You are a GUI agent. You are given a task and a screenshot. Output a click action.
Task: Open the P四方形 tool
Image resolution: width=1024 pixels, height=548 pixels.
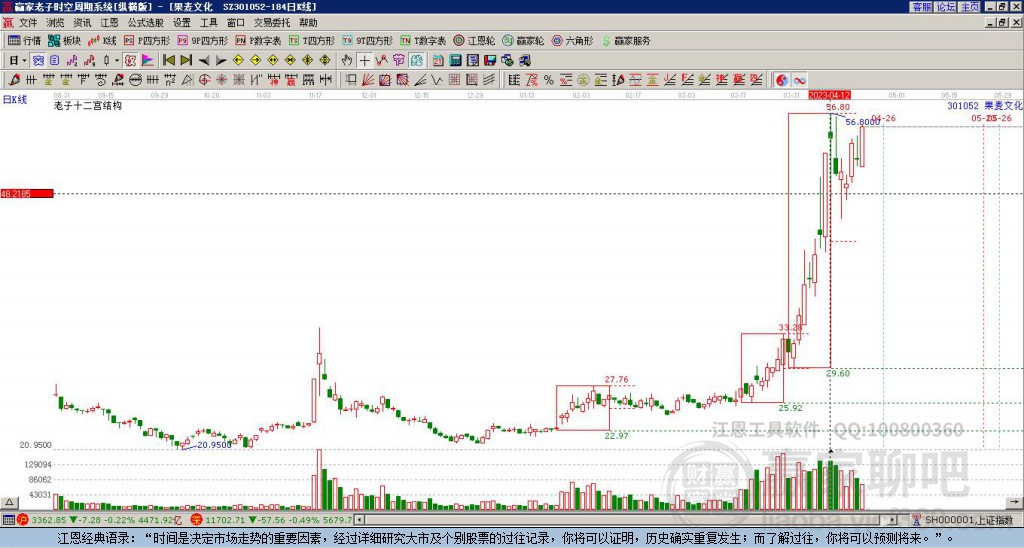point(147,40)
